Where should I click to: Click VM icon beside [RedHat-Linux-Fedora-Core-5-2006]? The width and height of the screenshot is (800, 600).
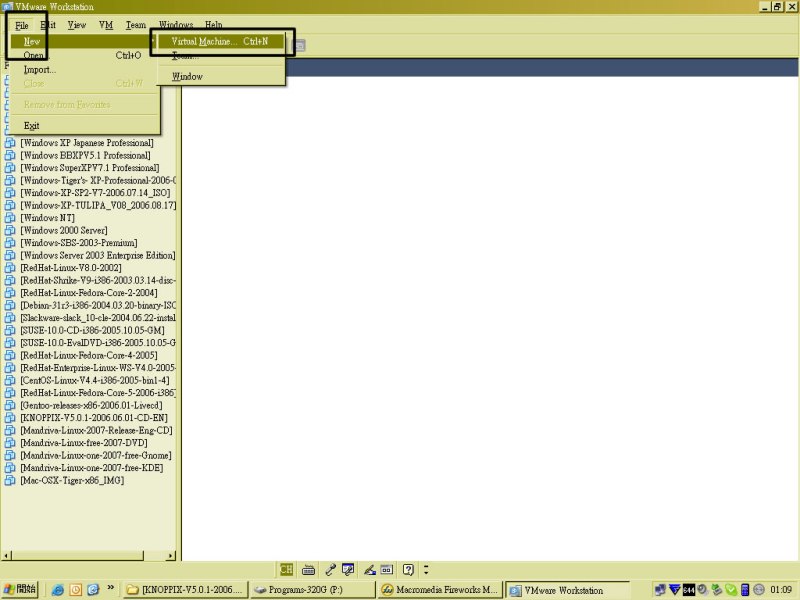pyautogui.click(x=10, y=393)
